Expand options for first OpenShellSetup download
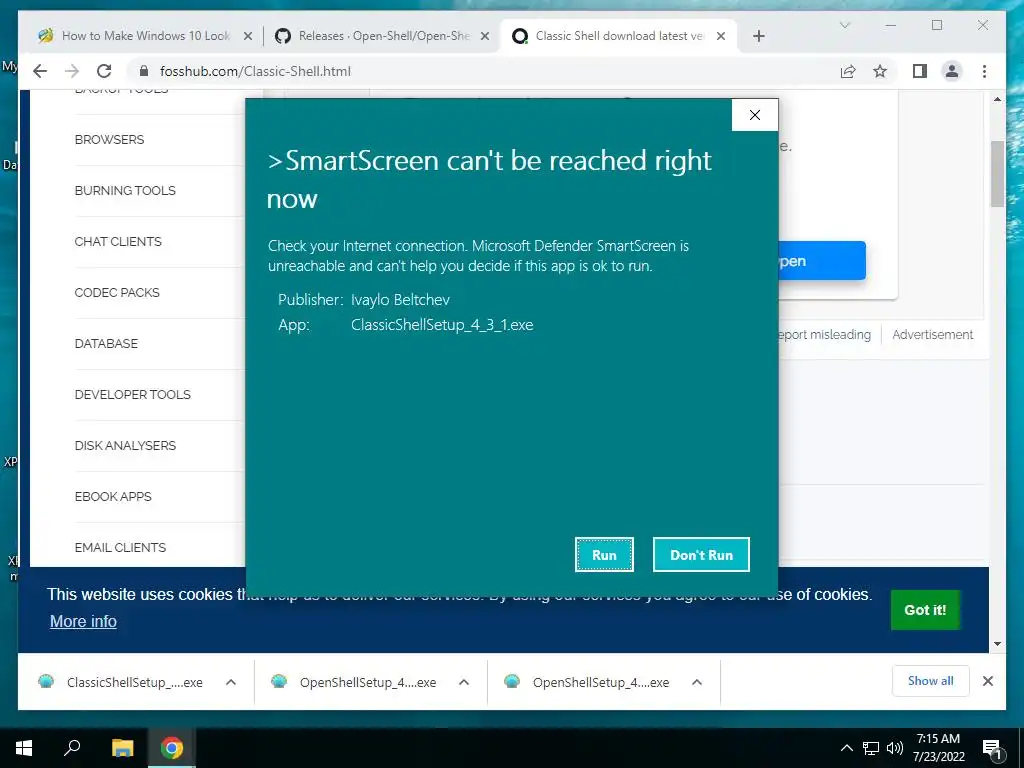1024x768 pixels. coord(464,682)
